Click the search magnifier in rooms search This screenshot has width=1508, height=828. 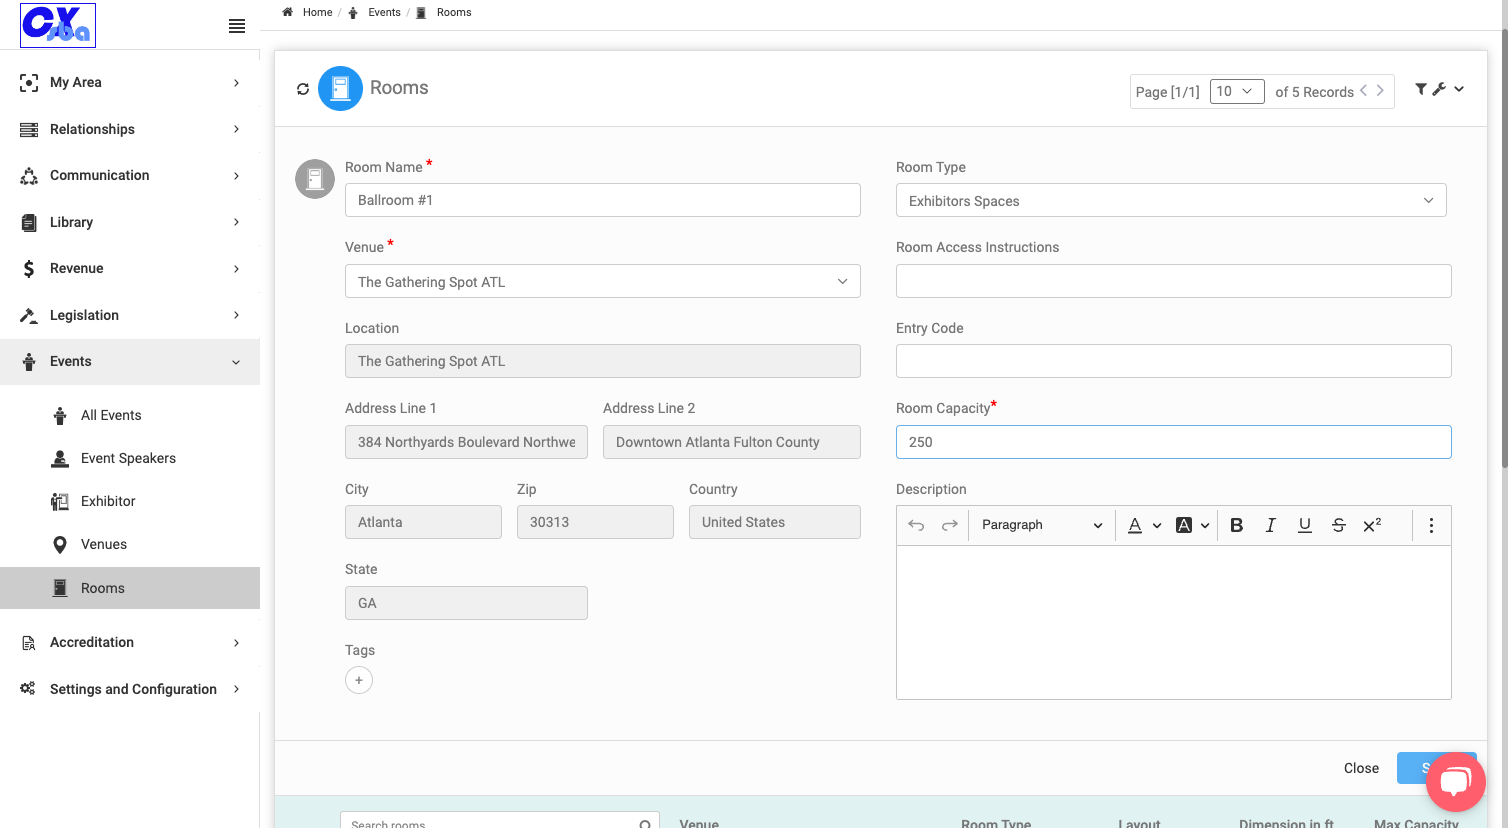tap(645, 824)
